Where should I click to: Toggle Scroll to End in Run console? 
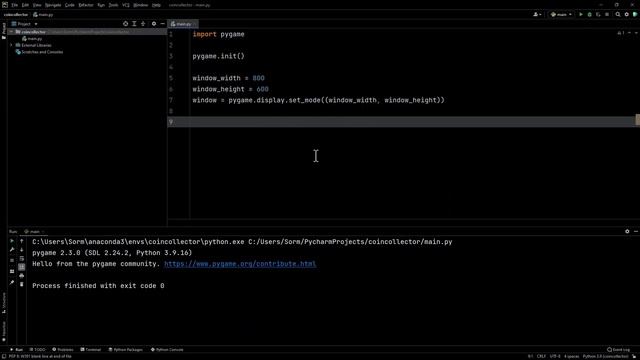click(x=22, y=267)
